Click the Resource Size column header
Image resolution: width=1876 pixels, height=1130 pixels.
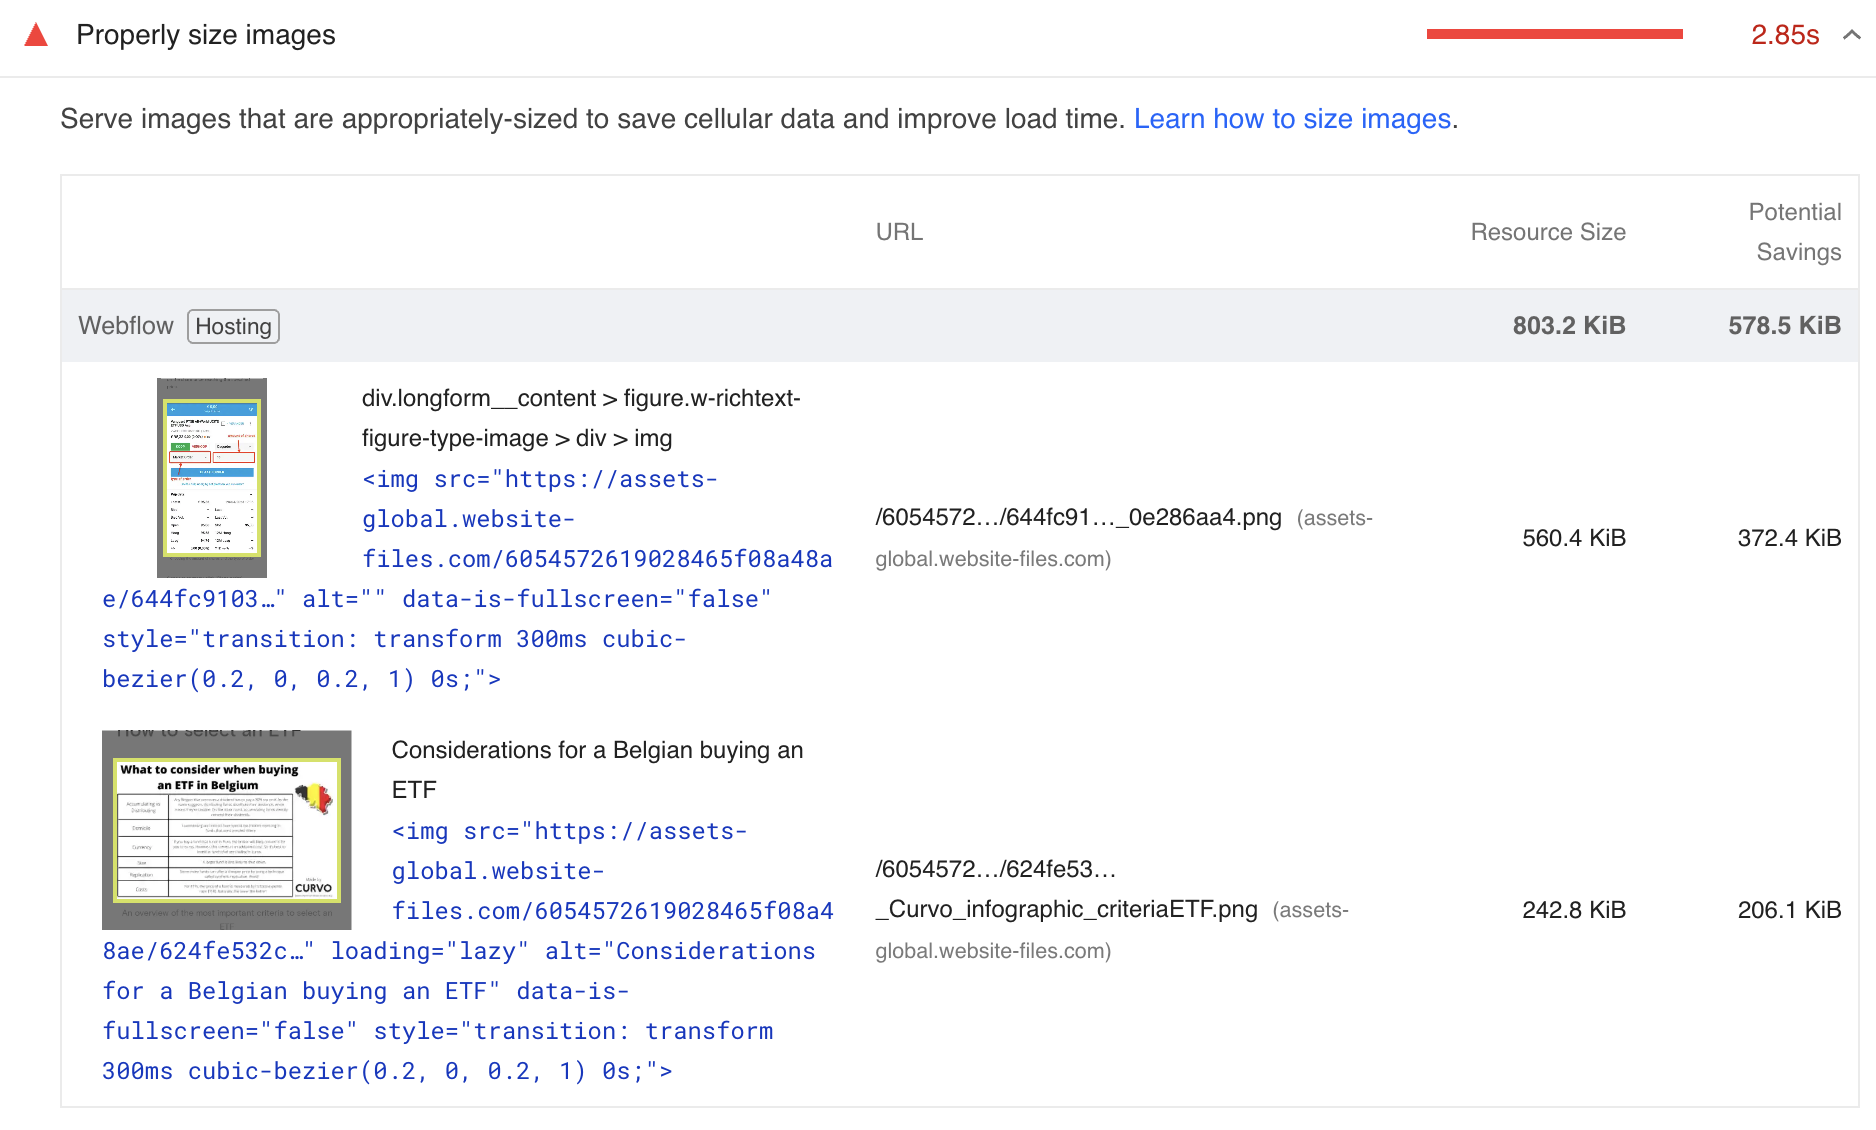[1547, 232]
